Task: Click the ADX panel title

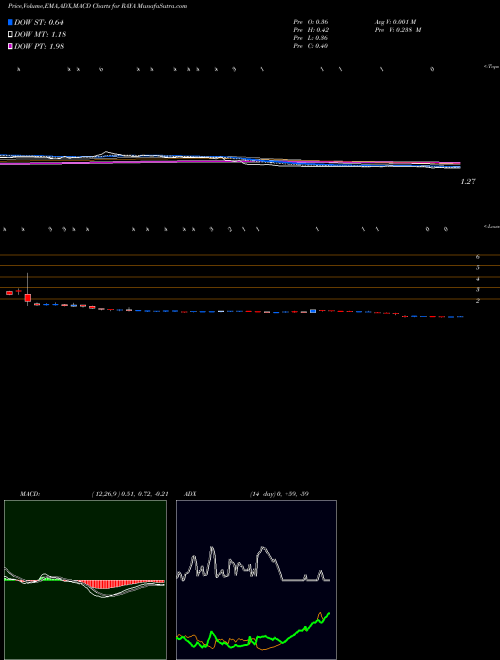Action: pos(190,494)
